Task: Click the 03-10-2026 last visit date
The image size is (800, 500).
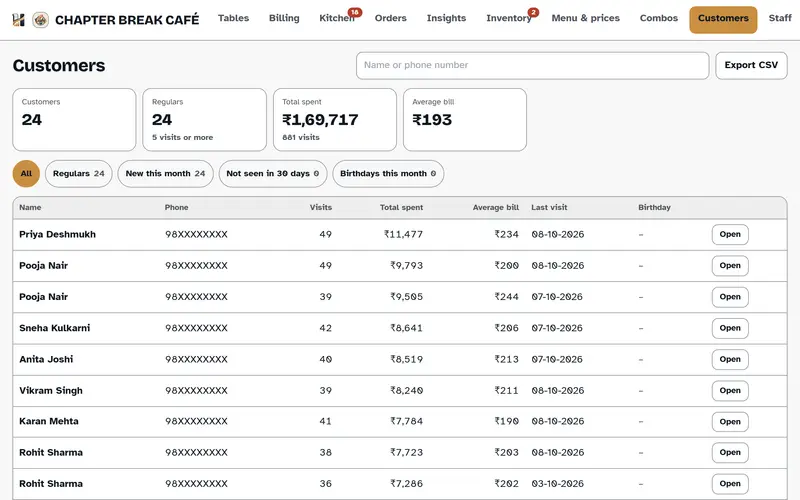Action: tap(557, 484)
